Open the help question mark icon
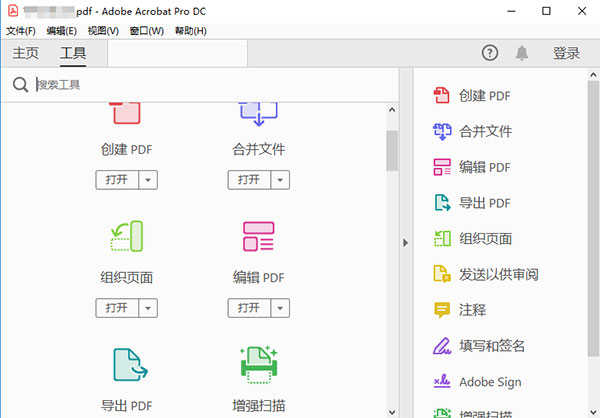The width and height of the screenshot is (600, 418). point(490,53)
